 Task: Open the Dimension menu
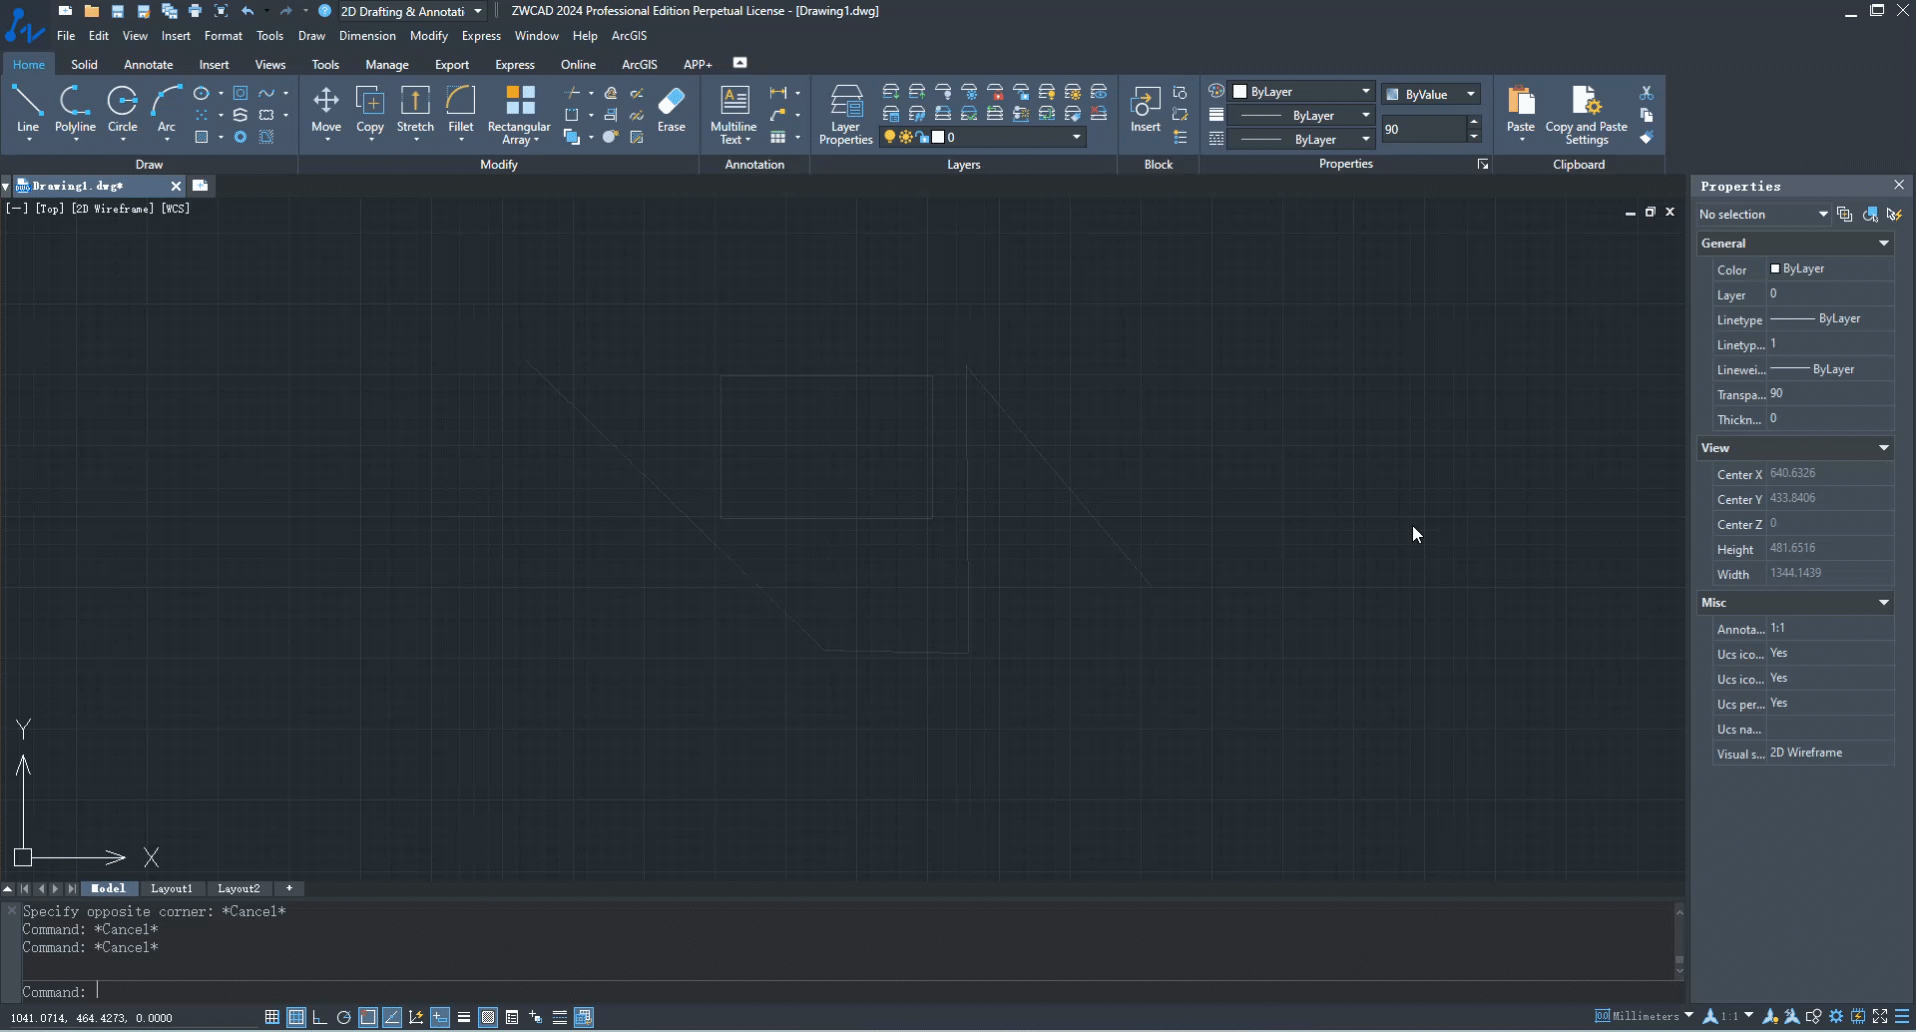tap(367, 36)
